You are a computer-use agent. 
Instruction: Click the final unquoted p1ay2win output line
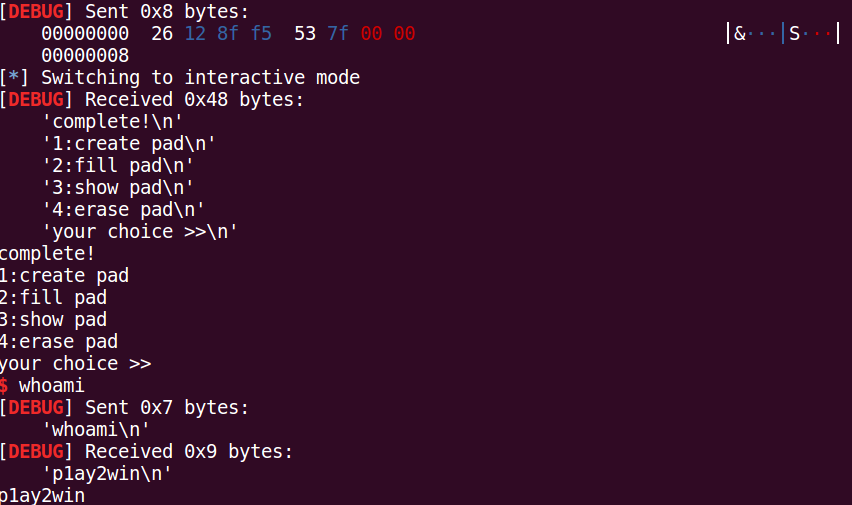[x=42, y=495]
